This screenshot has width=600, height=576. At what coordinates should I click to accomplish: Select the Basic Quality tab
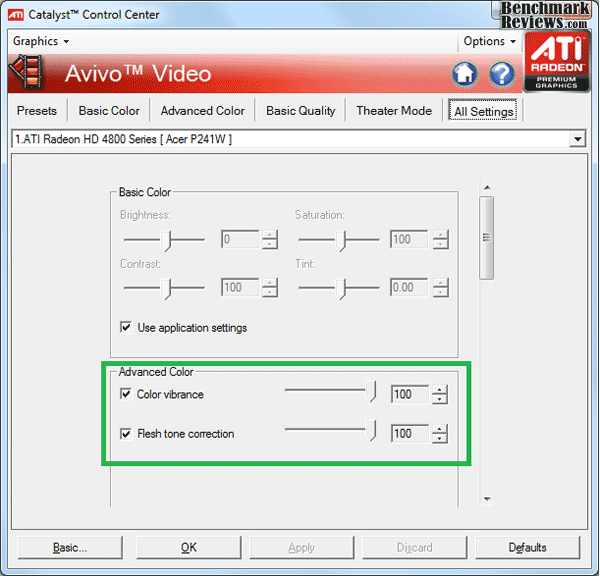pyautogui.click(x=301, y=111)
